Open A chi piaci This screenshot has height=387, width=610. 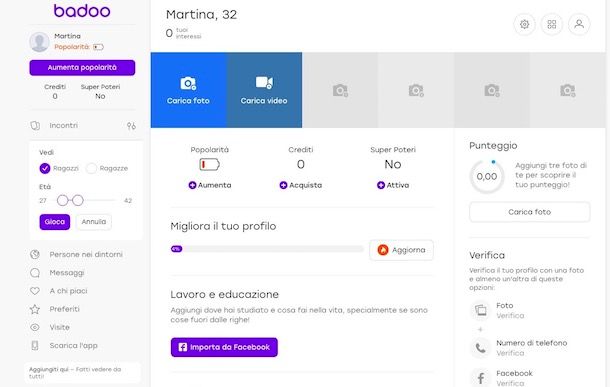(x=68, y=291)
